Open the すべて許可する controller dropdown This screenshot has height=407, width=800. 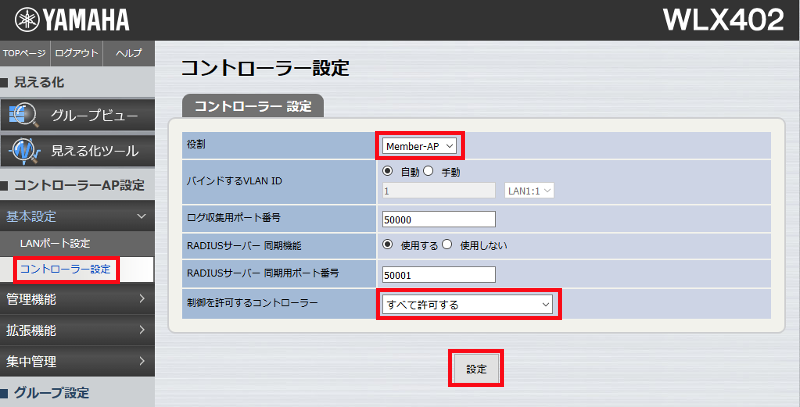click(x=467, y=304)
